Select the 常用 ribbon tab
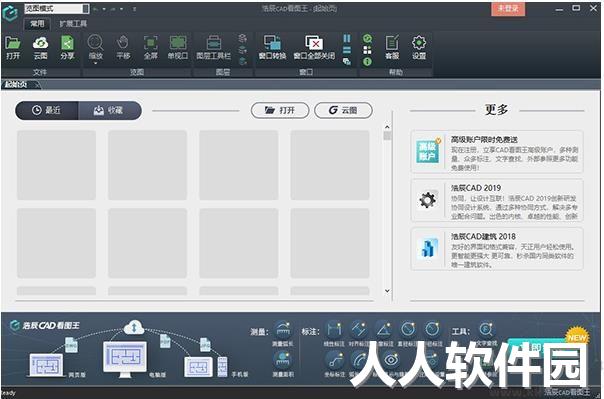 point(37,24)
